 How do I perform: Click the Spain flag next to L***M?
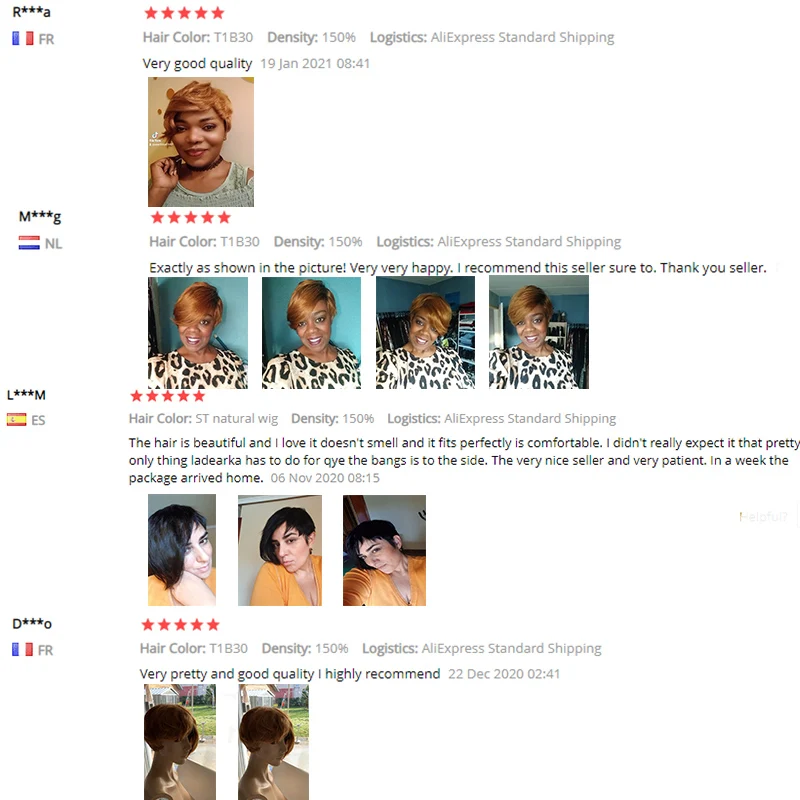pos(17,419)
